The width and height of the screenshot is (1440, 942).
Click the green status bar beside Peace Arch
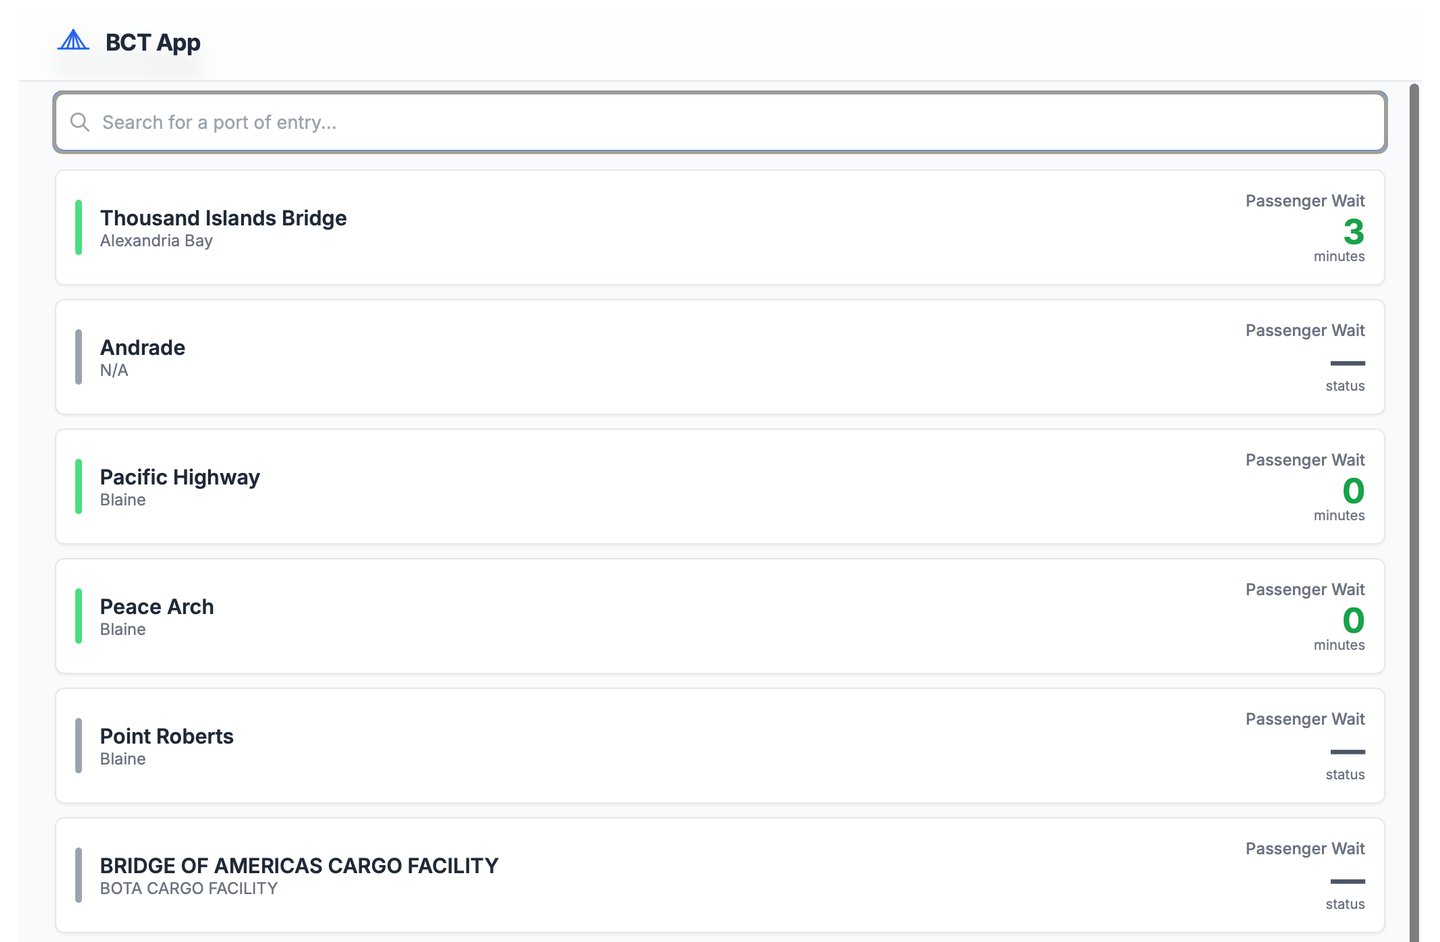pos(79,616)
